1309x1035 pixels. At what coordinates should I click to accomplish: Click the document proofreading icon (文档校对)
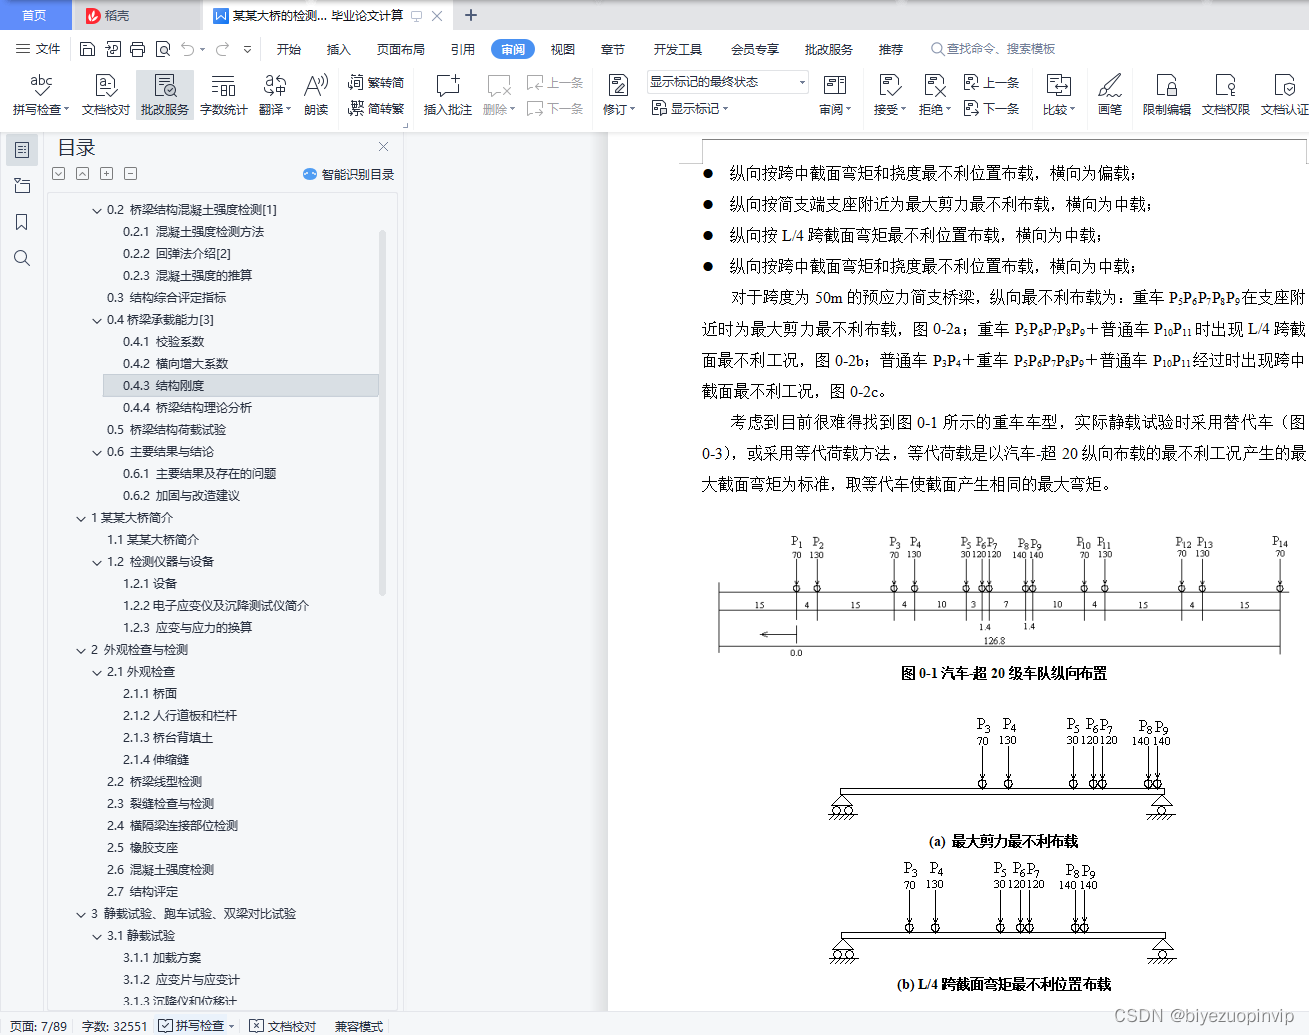(x=106, y=95)
